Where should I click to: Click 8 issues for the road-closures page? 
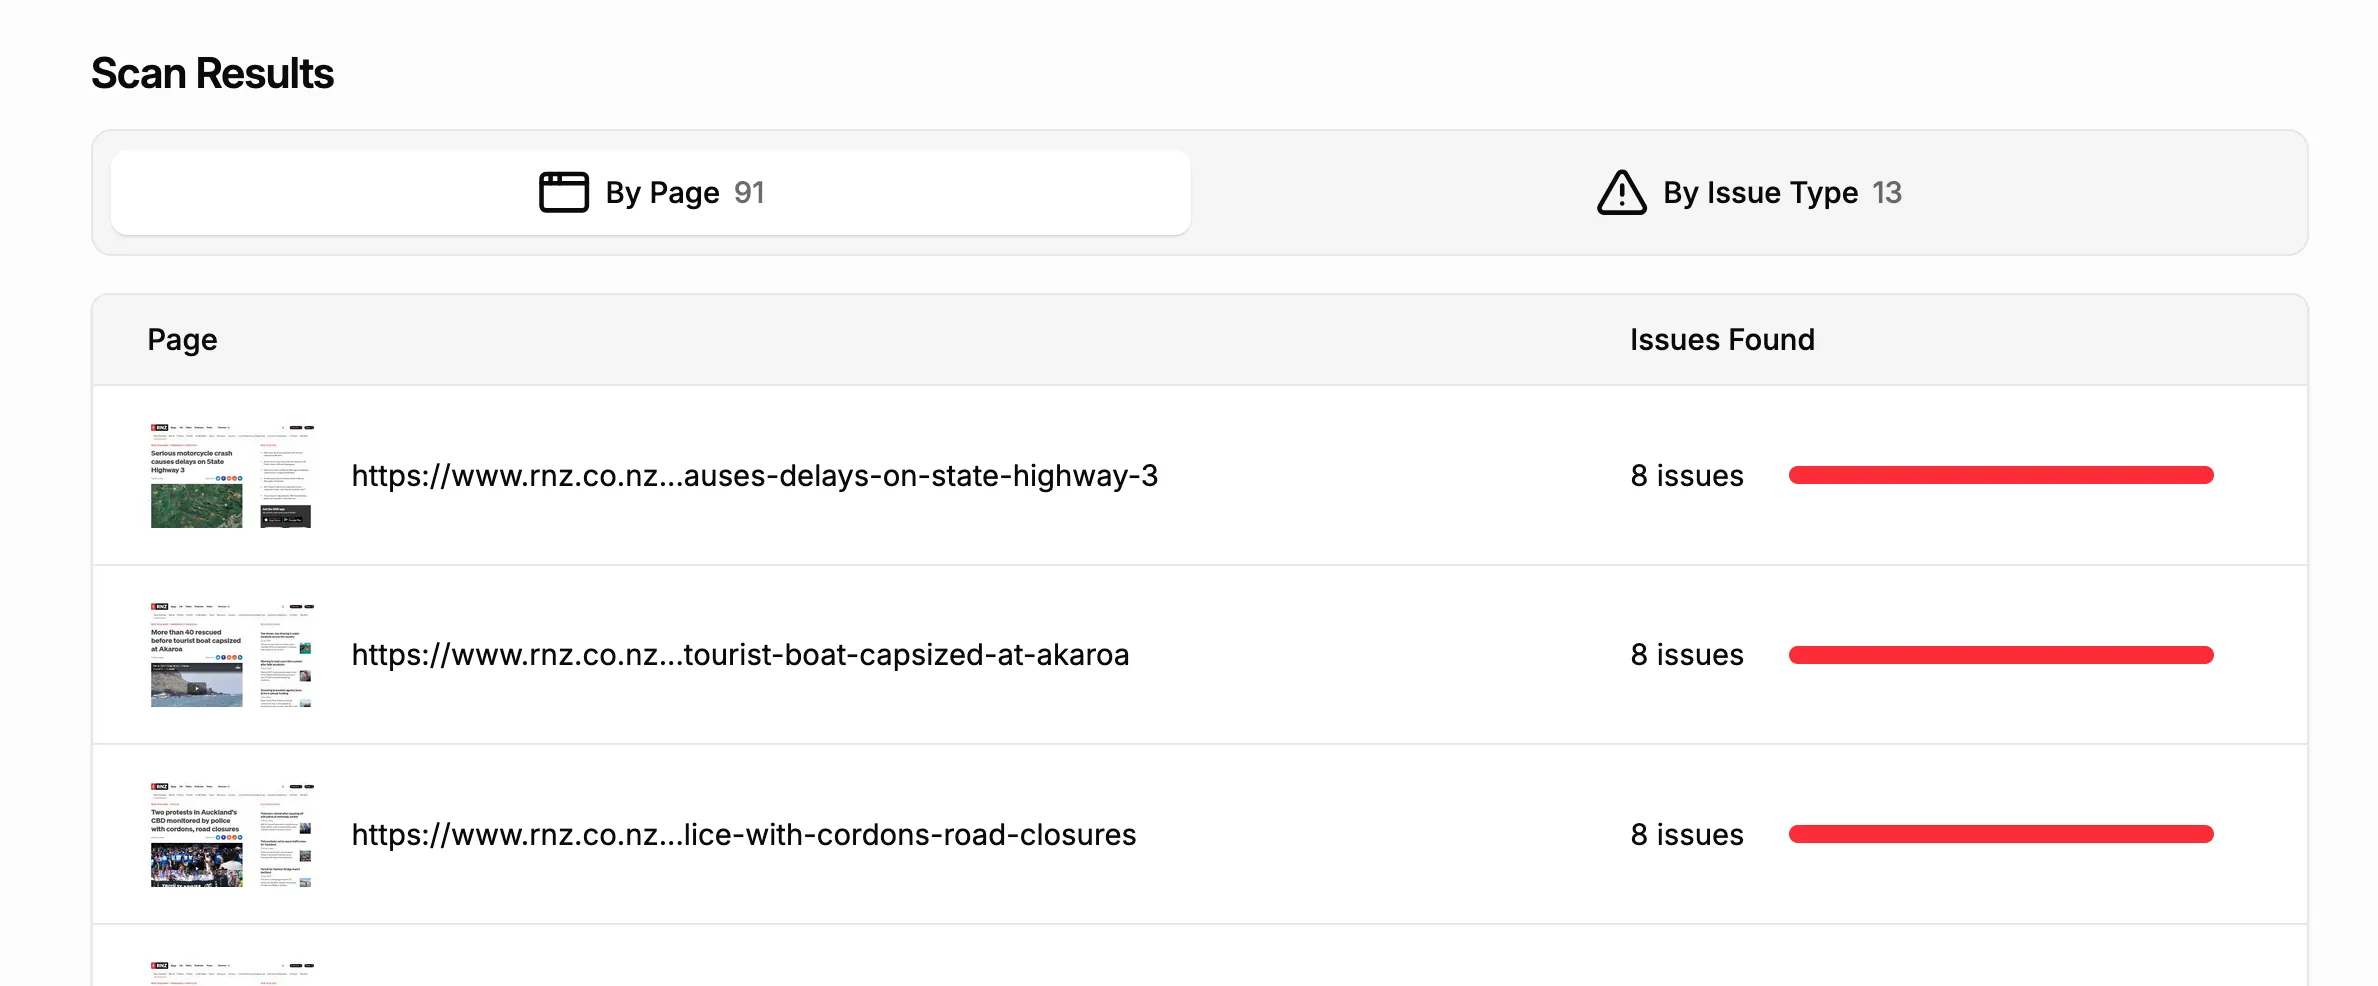(1686, 835)
